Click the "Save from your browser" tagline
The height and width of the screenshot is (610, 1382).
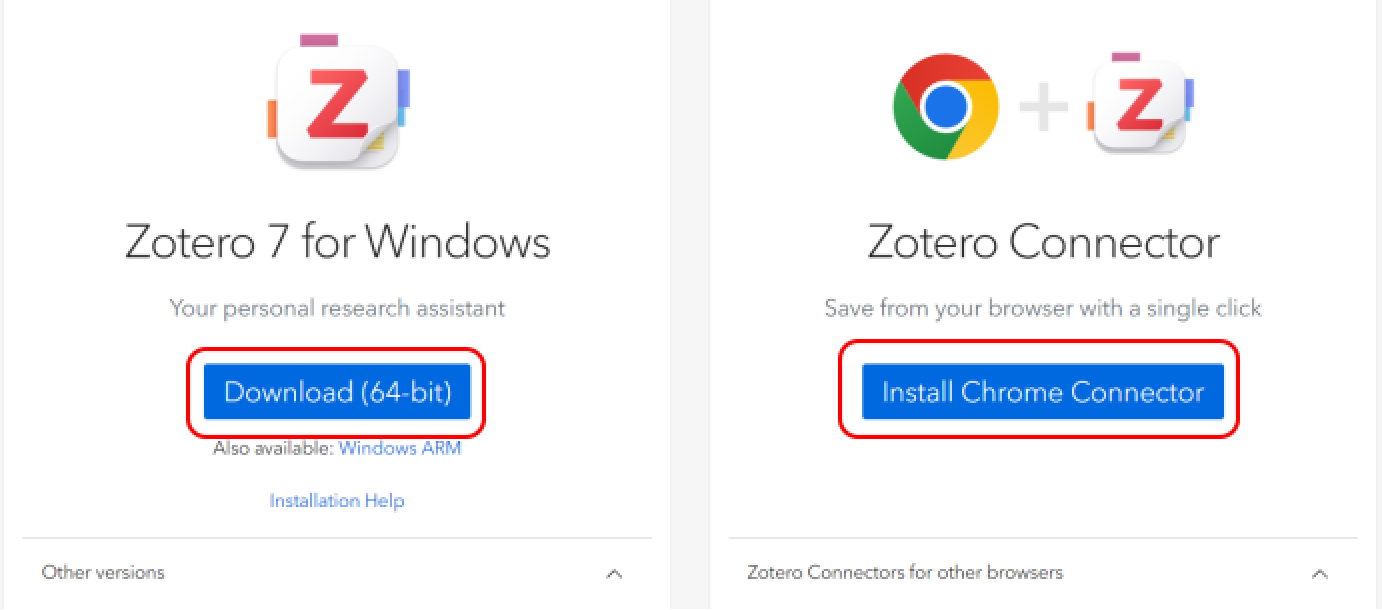pos(1043,308)
